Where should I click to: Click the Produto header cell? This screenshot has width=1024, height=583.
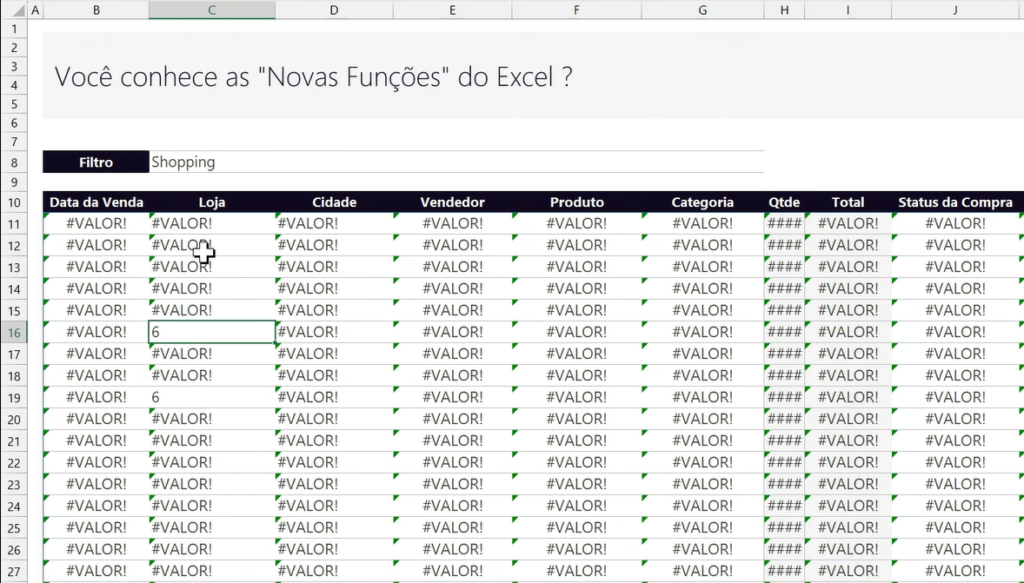tap(577, 202)
